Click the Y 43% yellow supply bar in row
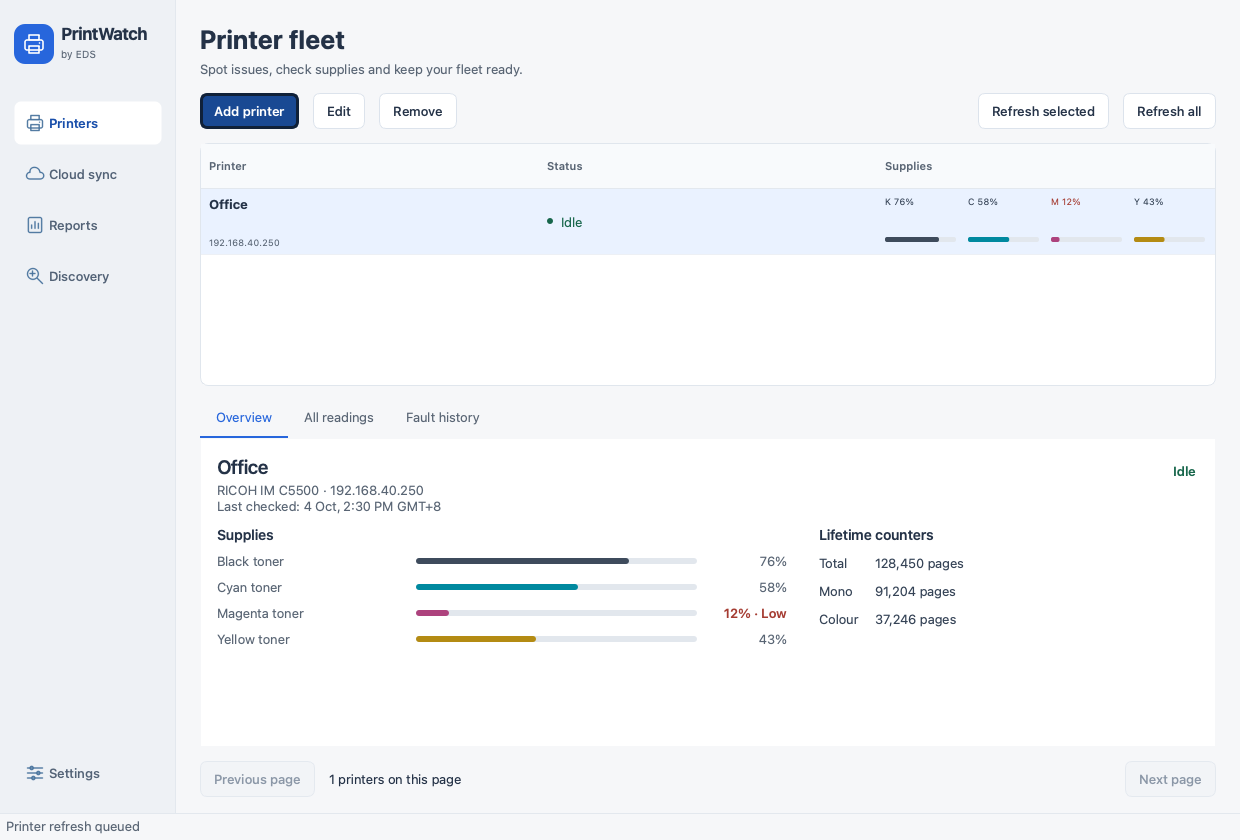 [x=1169, y=239]
